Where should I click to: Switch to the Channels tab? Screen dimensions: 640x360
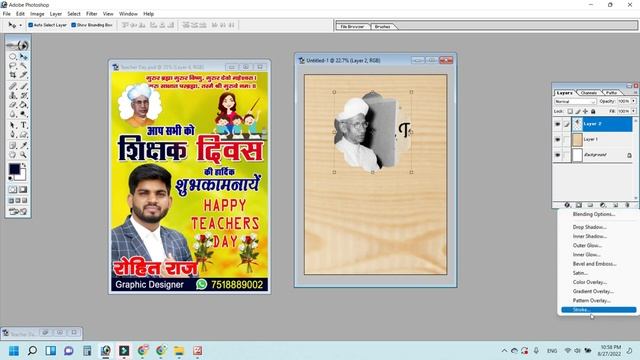point(589,93)
